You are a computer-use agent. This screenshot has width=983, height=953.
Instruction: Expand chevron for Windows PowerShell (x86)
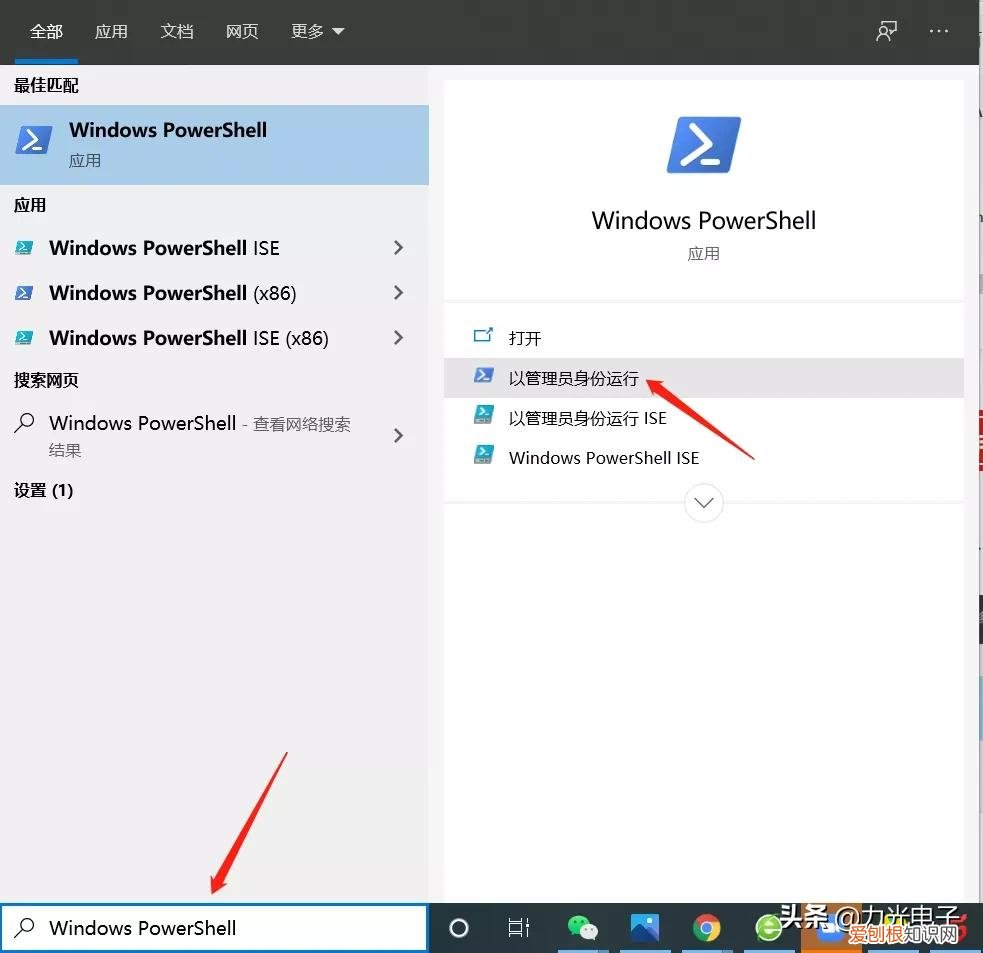click(398, 292)
